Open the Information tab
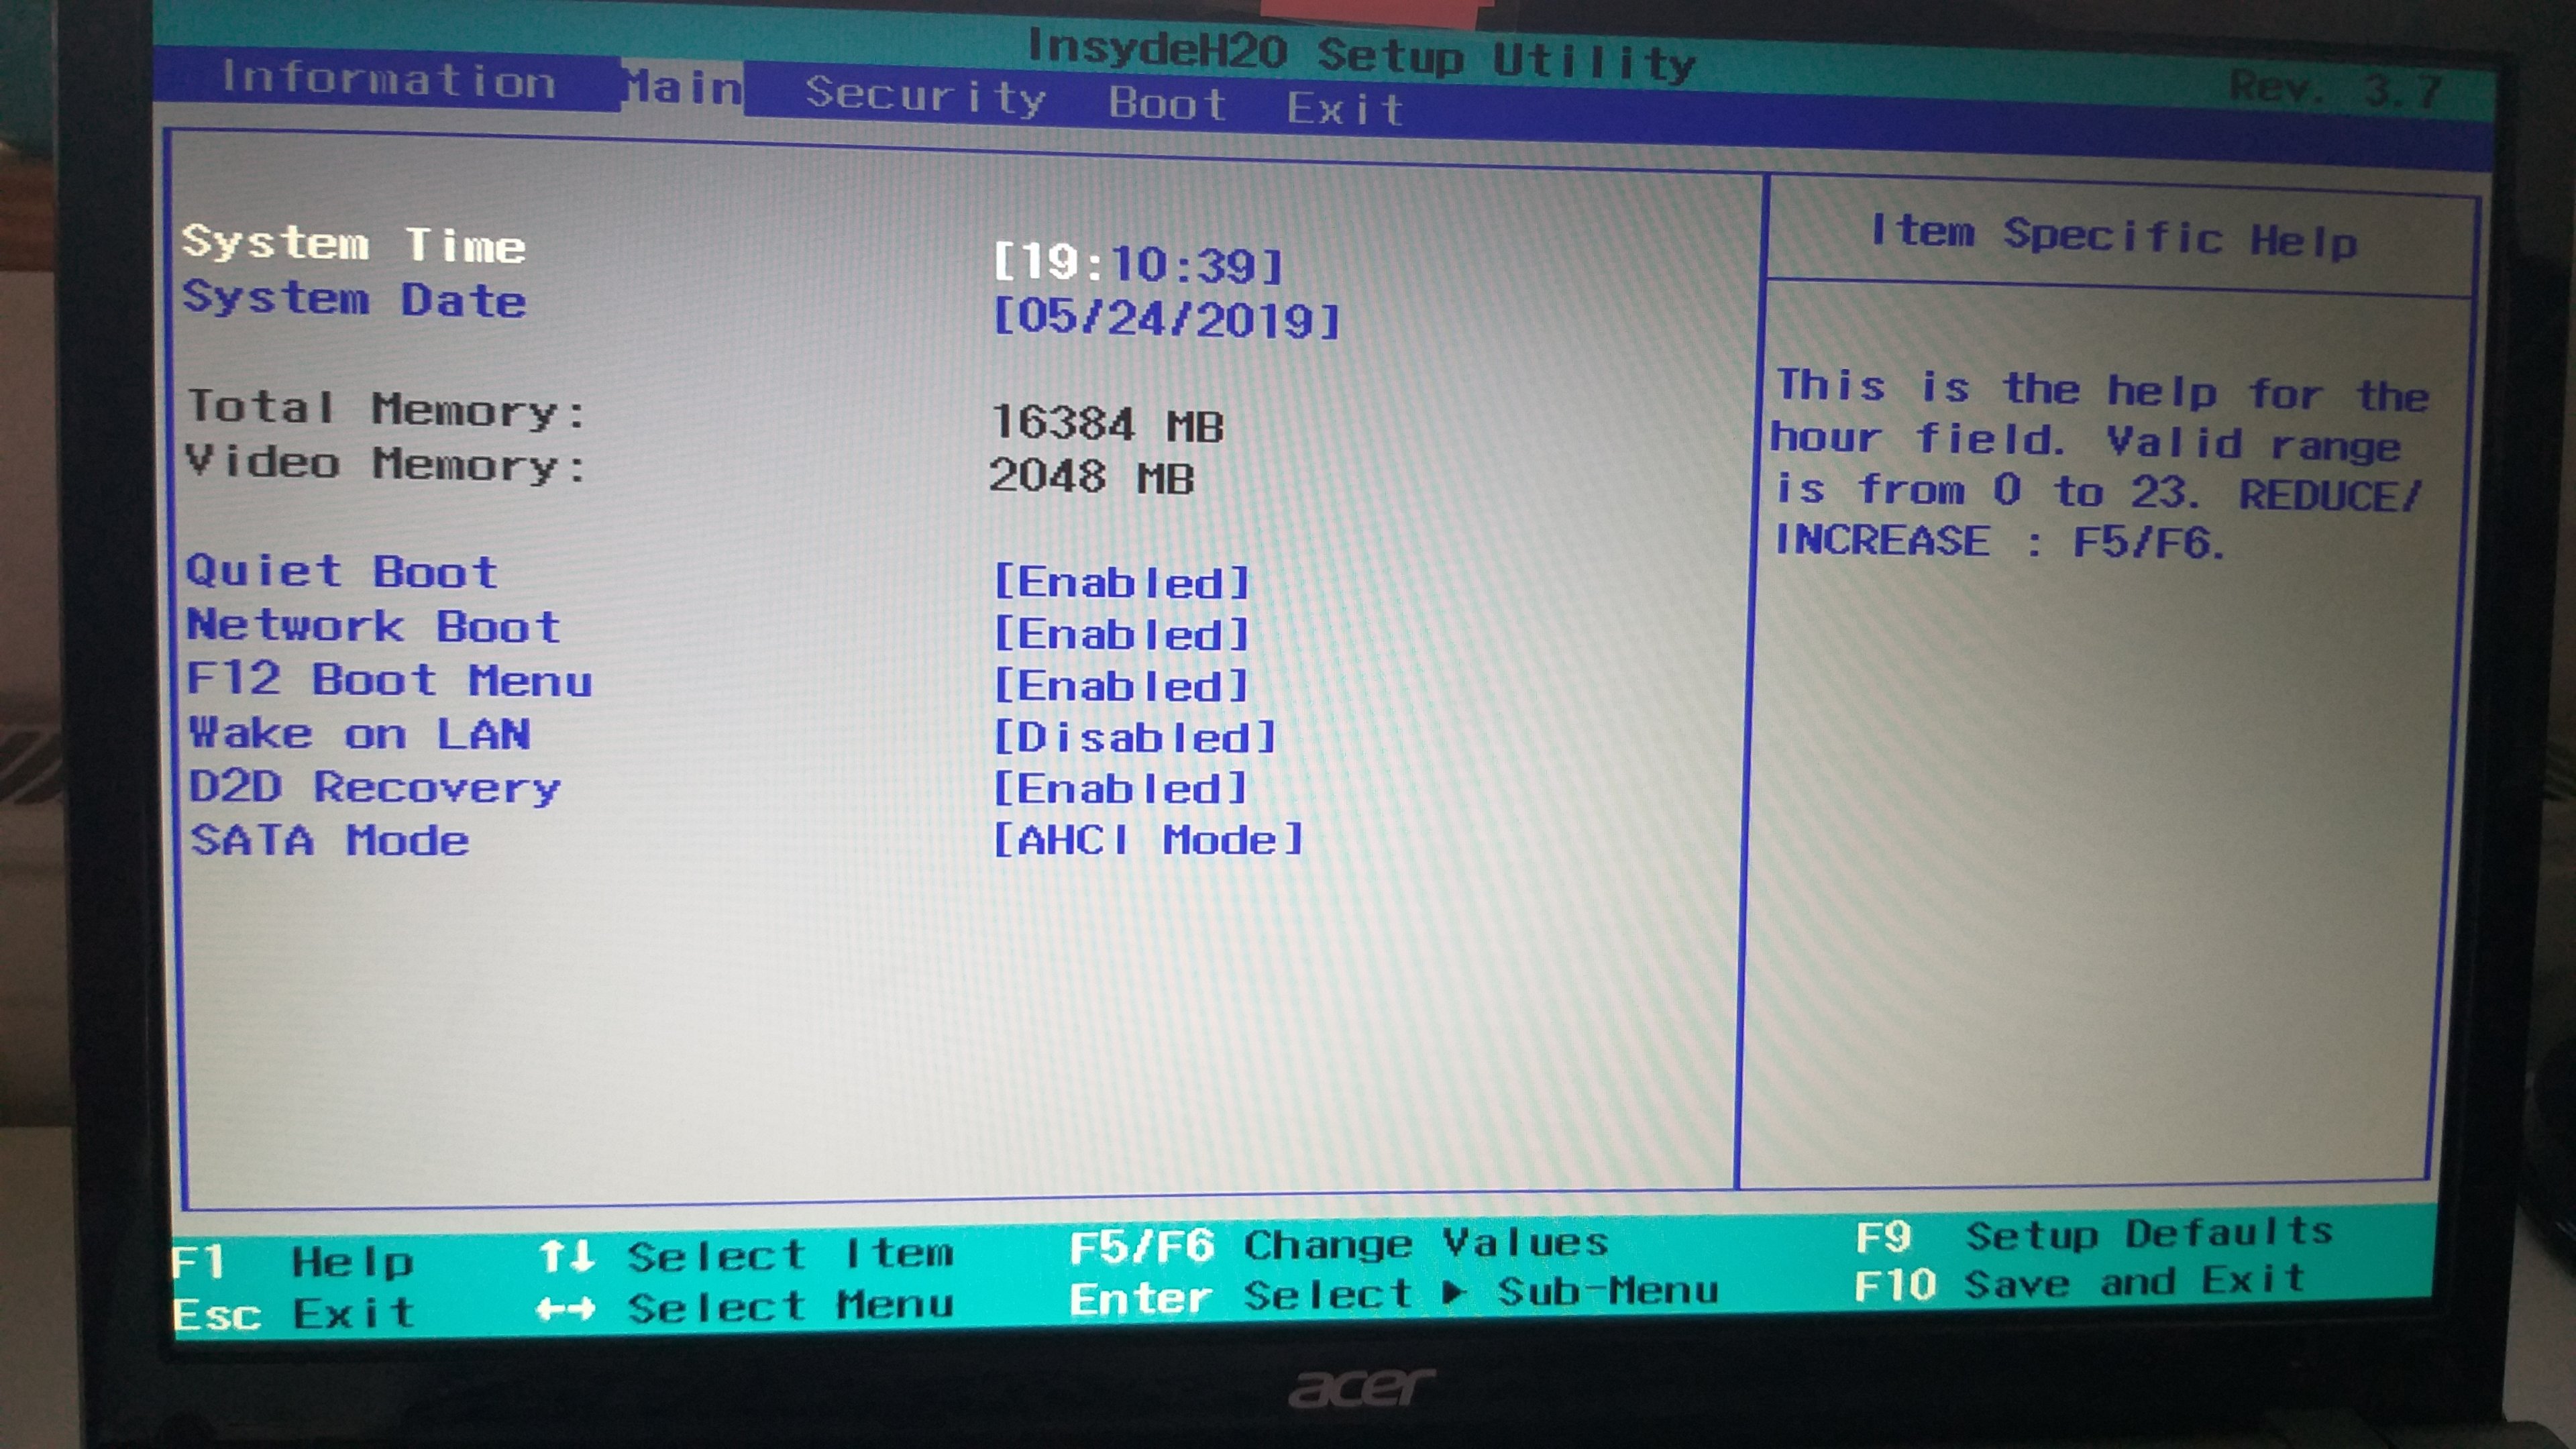 tap(388, 80)
